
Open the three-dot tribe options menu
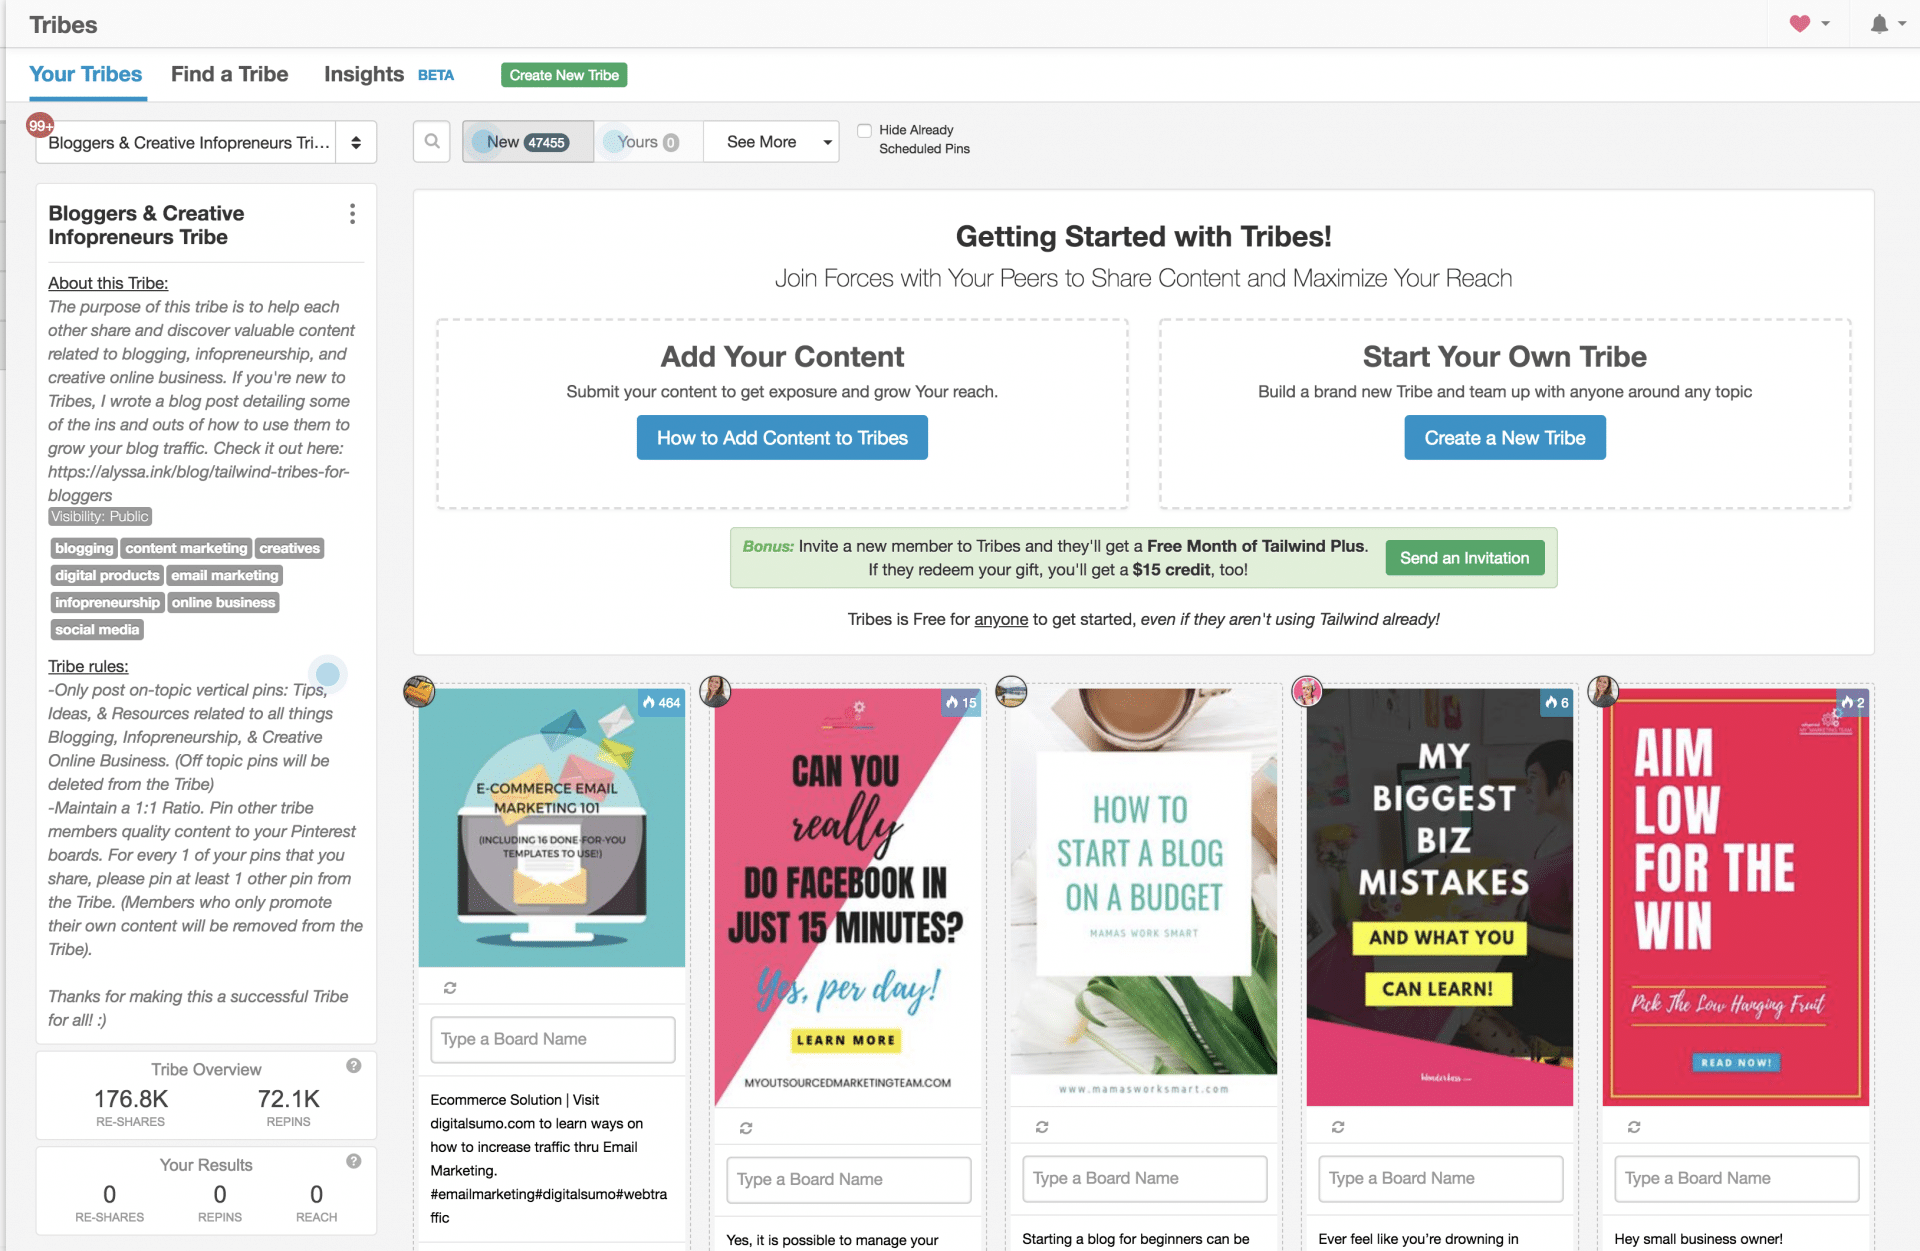click(352, 214)
